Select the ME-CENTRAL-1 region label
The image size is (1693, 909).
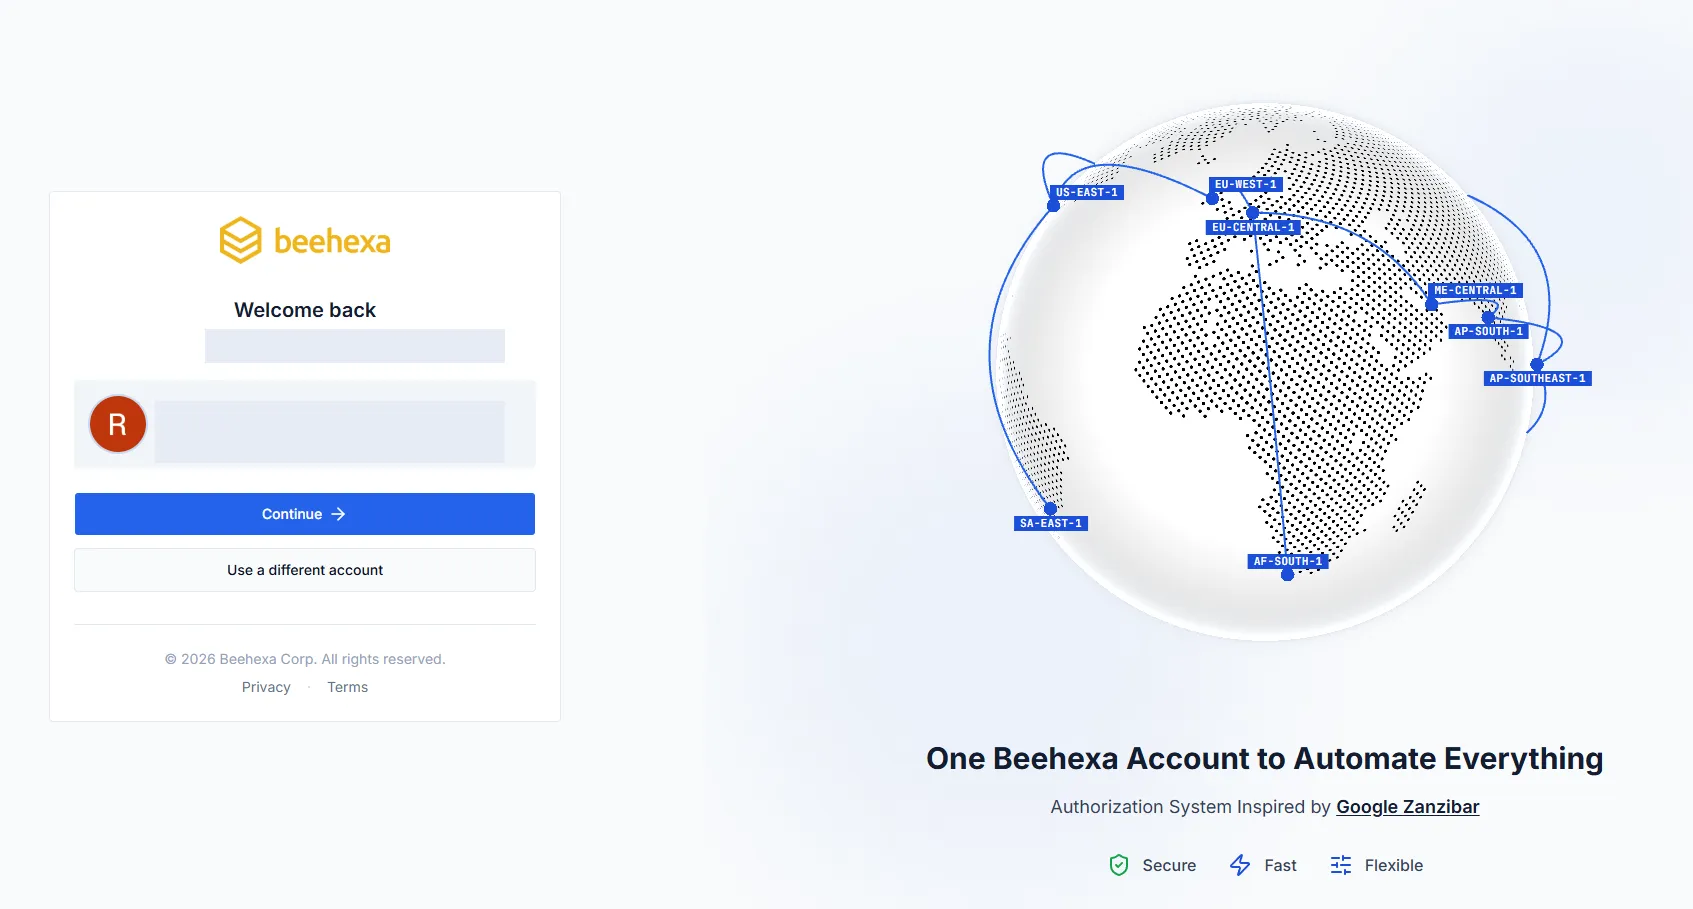(x=1475, y=290)
